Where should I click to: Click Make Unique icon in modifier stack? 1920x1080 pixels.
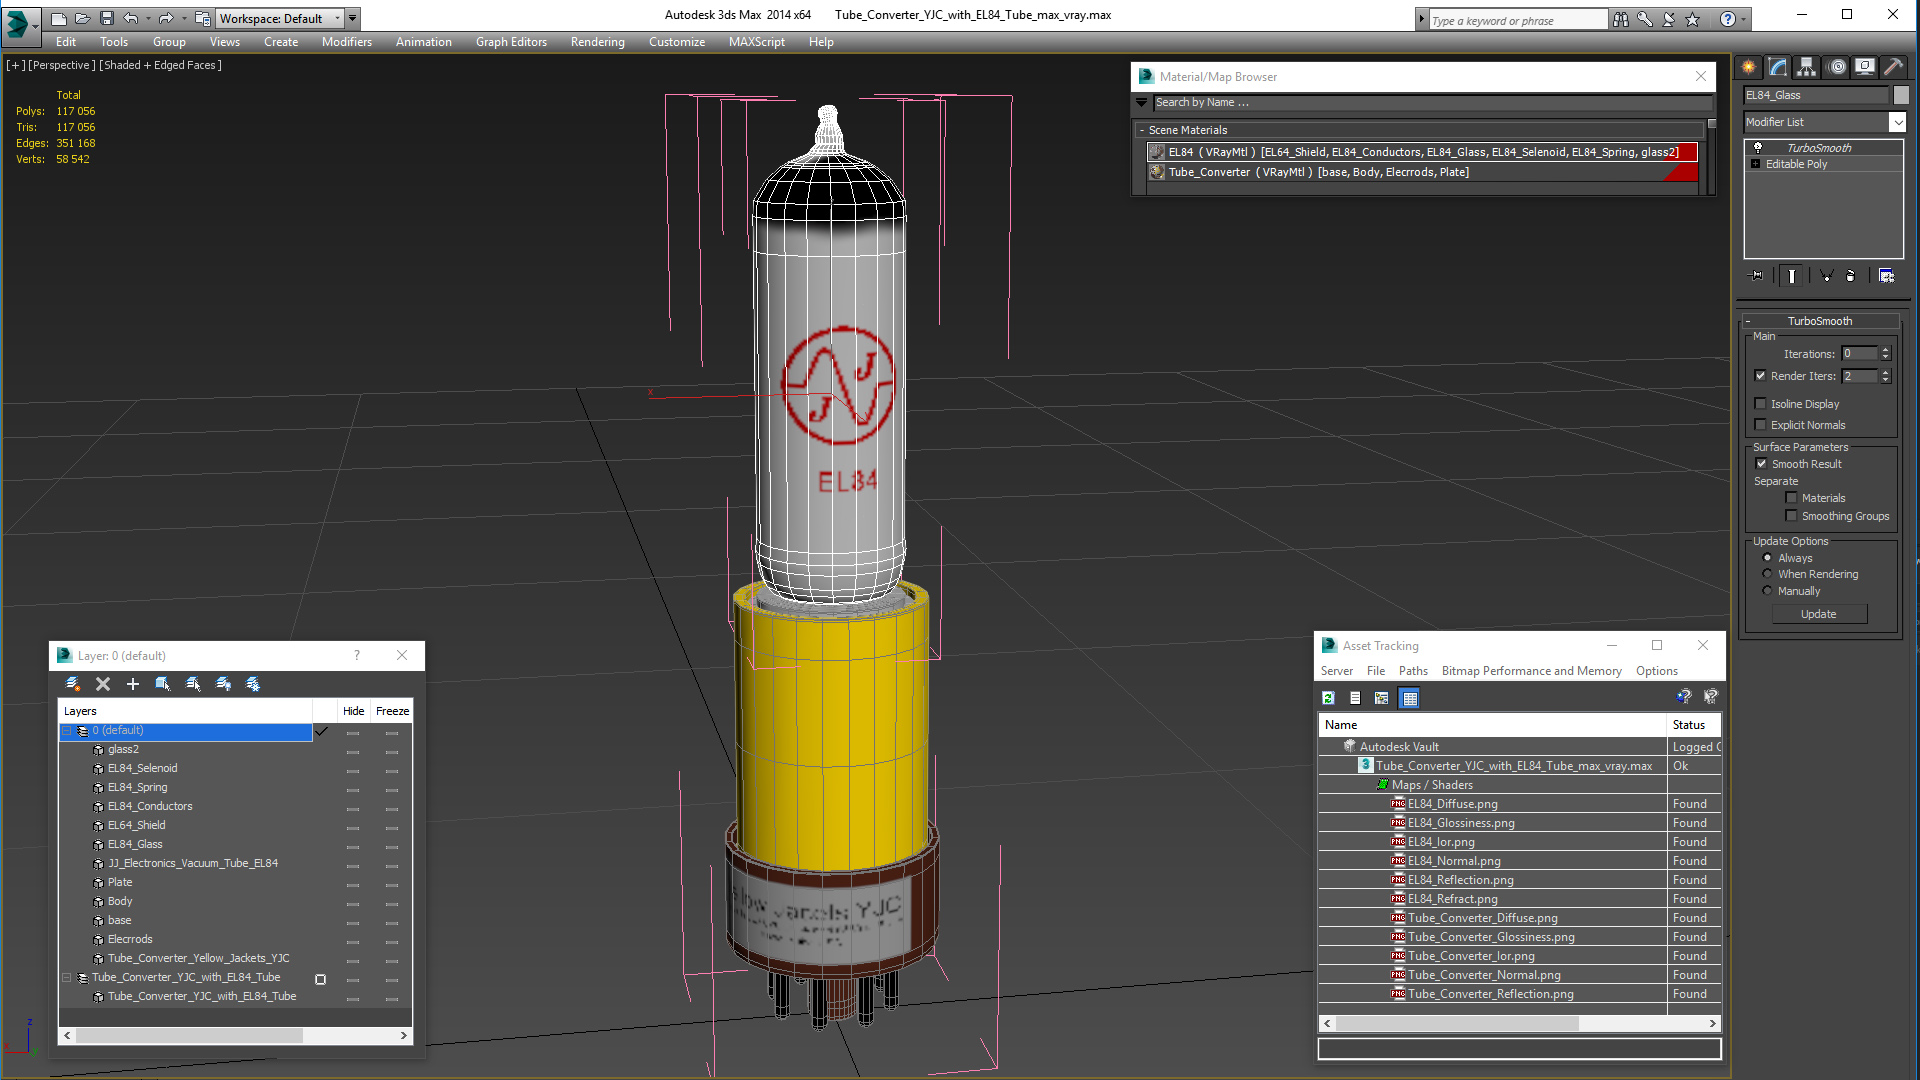1826,276
